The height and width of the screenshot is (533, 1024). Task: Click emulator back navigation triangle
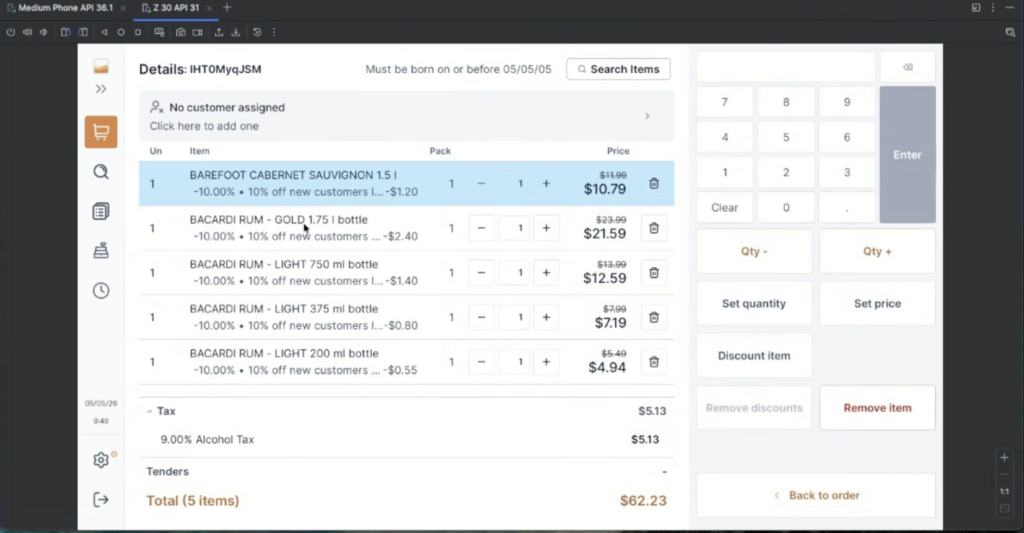click(x=104, y=32)
